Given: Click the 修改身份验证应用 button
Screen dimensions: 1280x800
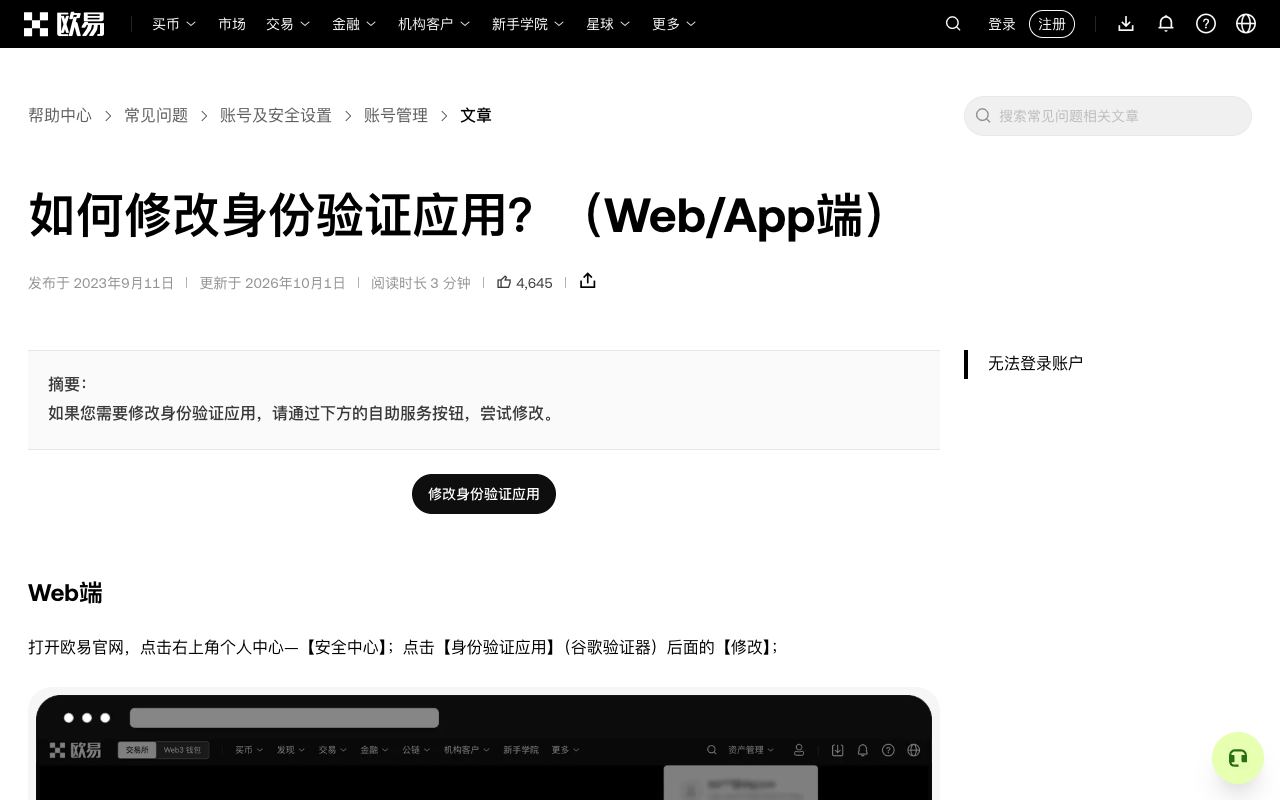Looking at the screenshot, I should click(x=484, y=494).
